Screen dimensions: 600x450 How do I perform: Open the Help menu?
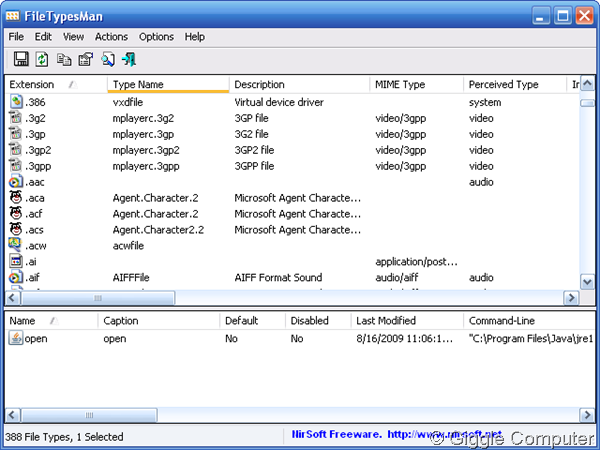coord(195,37)
